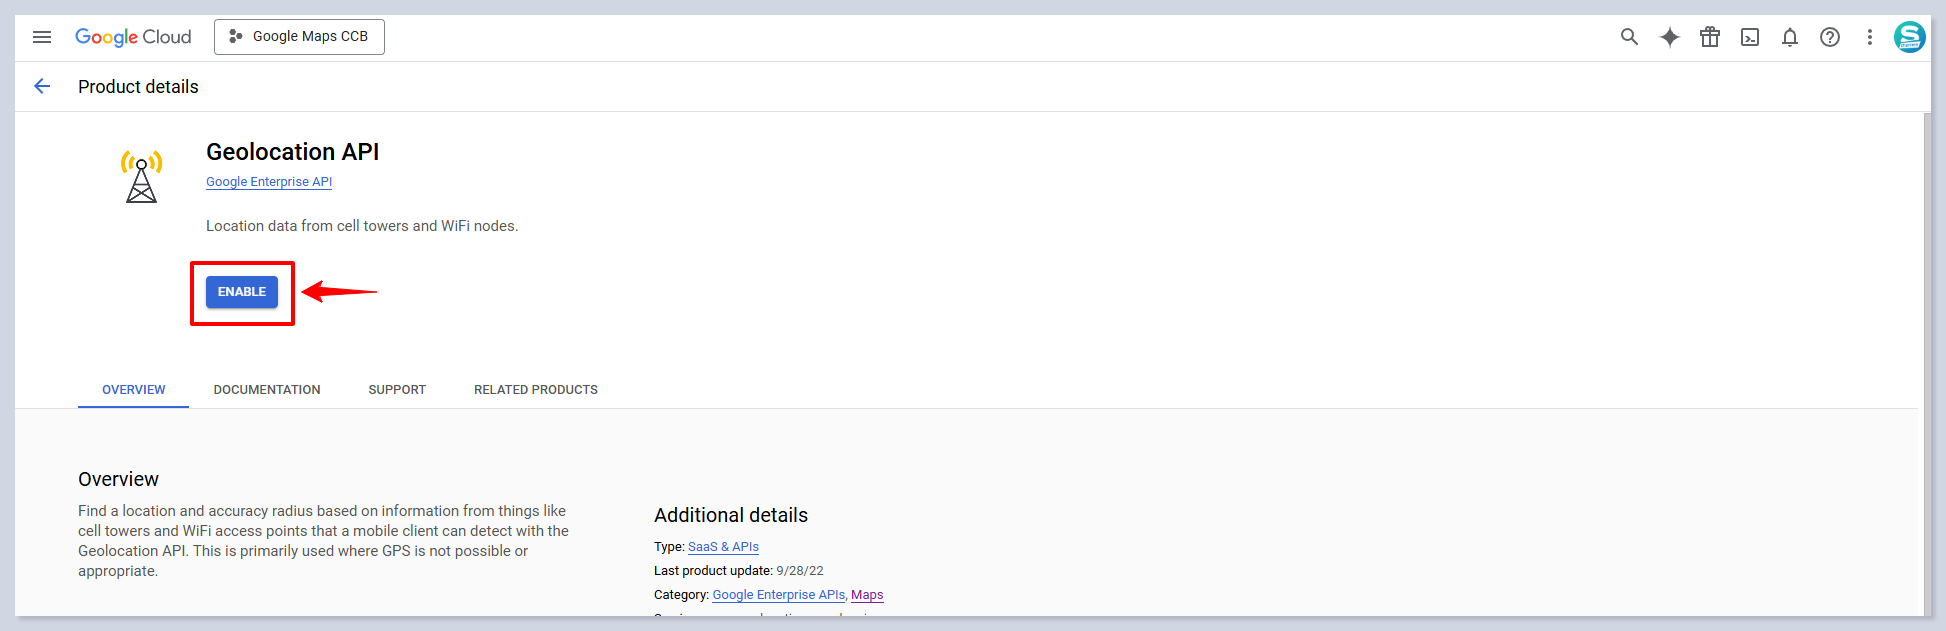Follow the Google Enterprise API link under title

[269, 182]
